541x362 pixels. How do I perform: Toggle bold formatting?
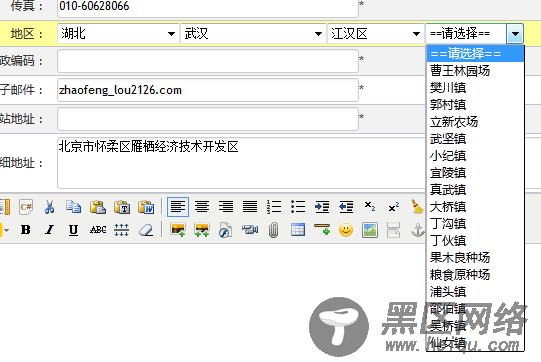[x=26, y=230]
